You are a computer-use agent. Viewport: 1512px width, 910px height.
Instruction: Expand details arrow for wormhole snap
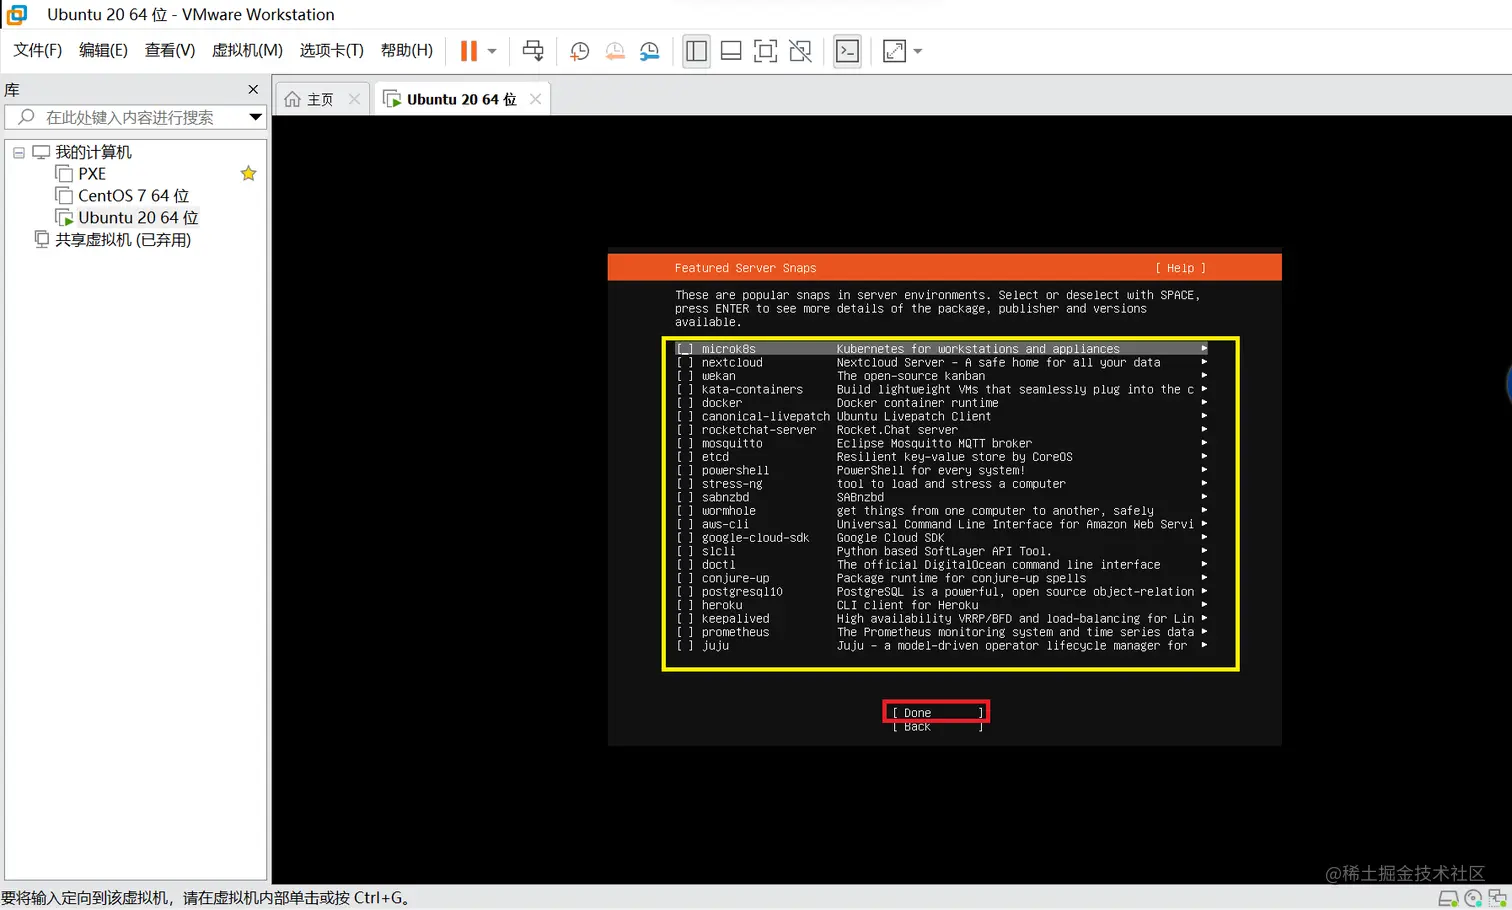click(x=1204, y=511)
